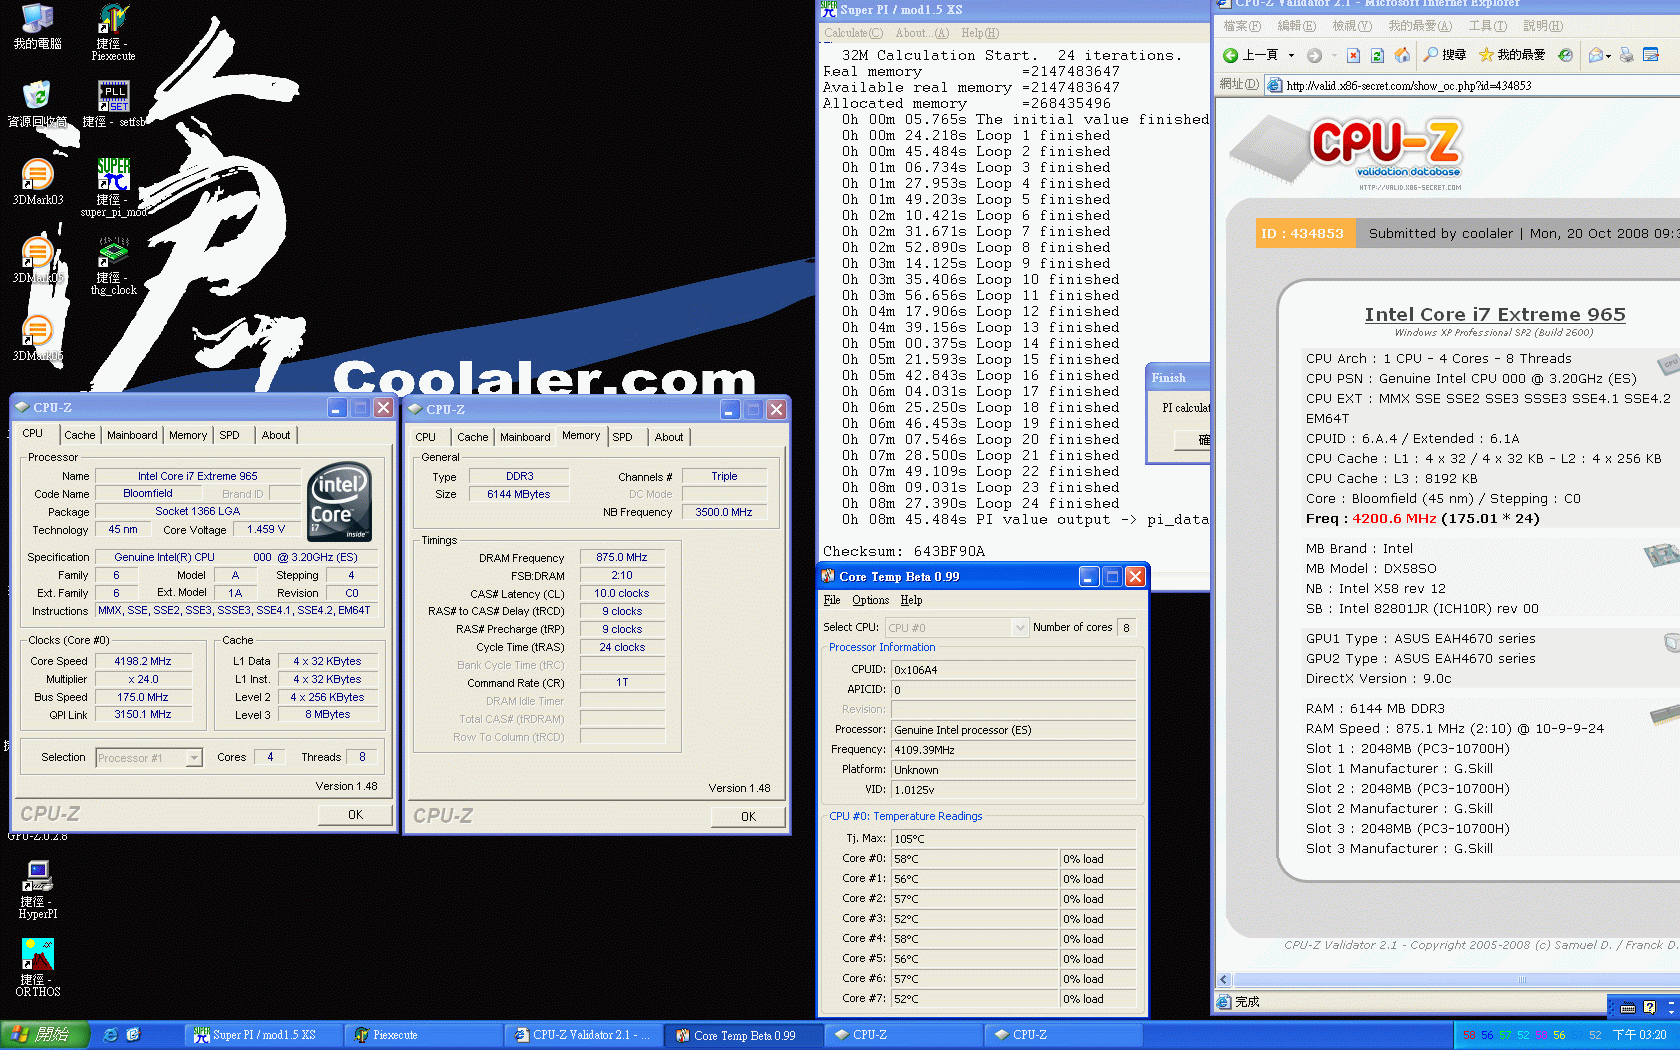This screenshot has height=1050, width=1680.
Task: Launch the 3DMark03 desktop shortcut
Action: (37, 182)
